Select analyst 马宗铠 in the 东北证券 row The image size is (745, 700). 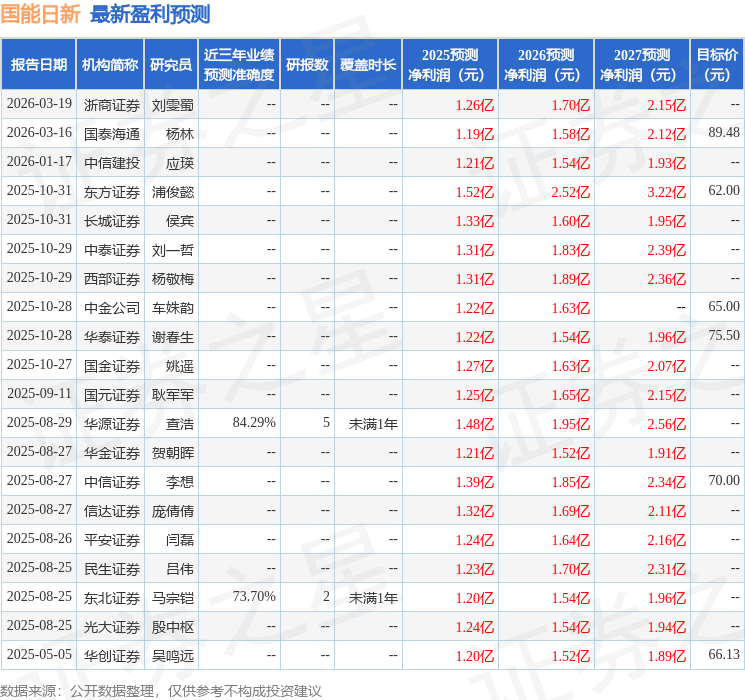pyautogui.click(x=173, y=598)
